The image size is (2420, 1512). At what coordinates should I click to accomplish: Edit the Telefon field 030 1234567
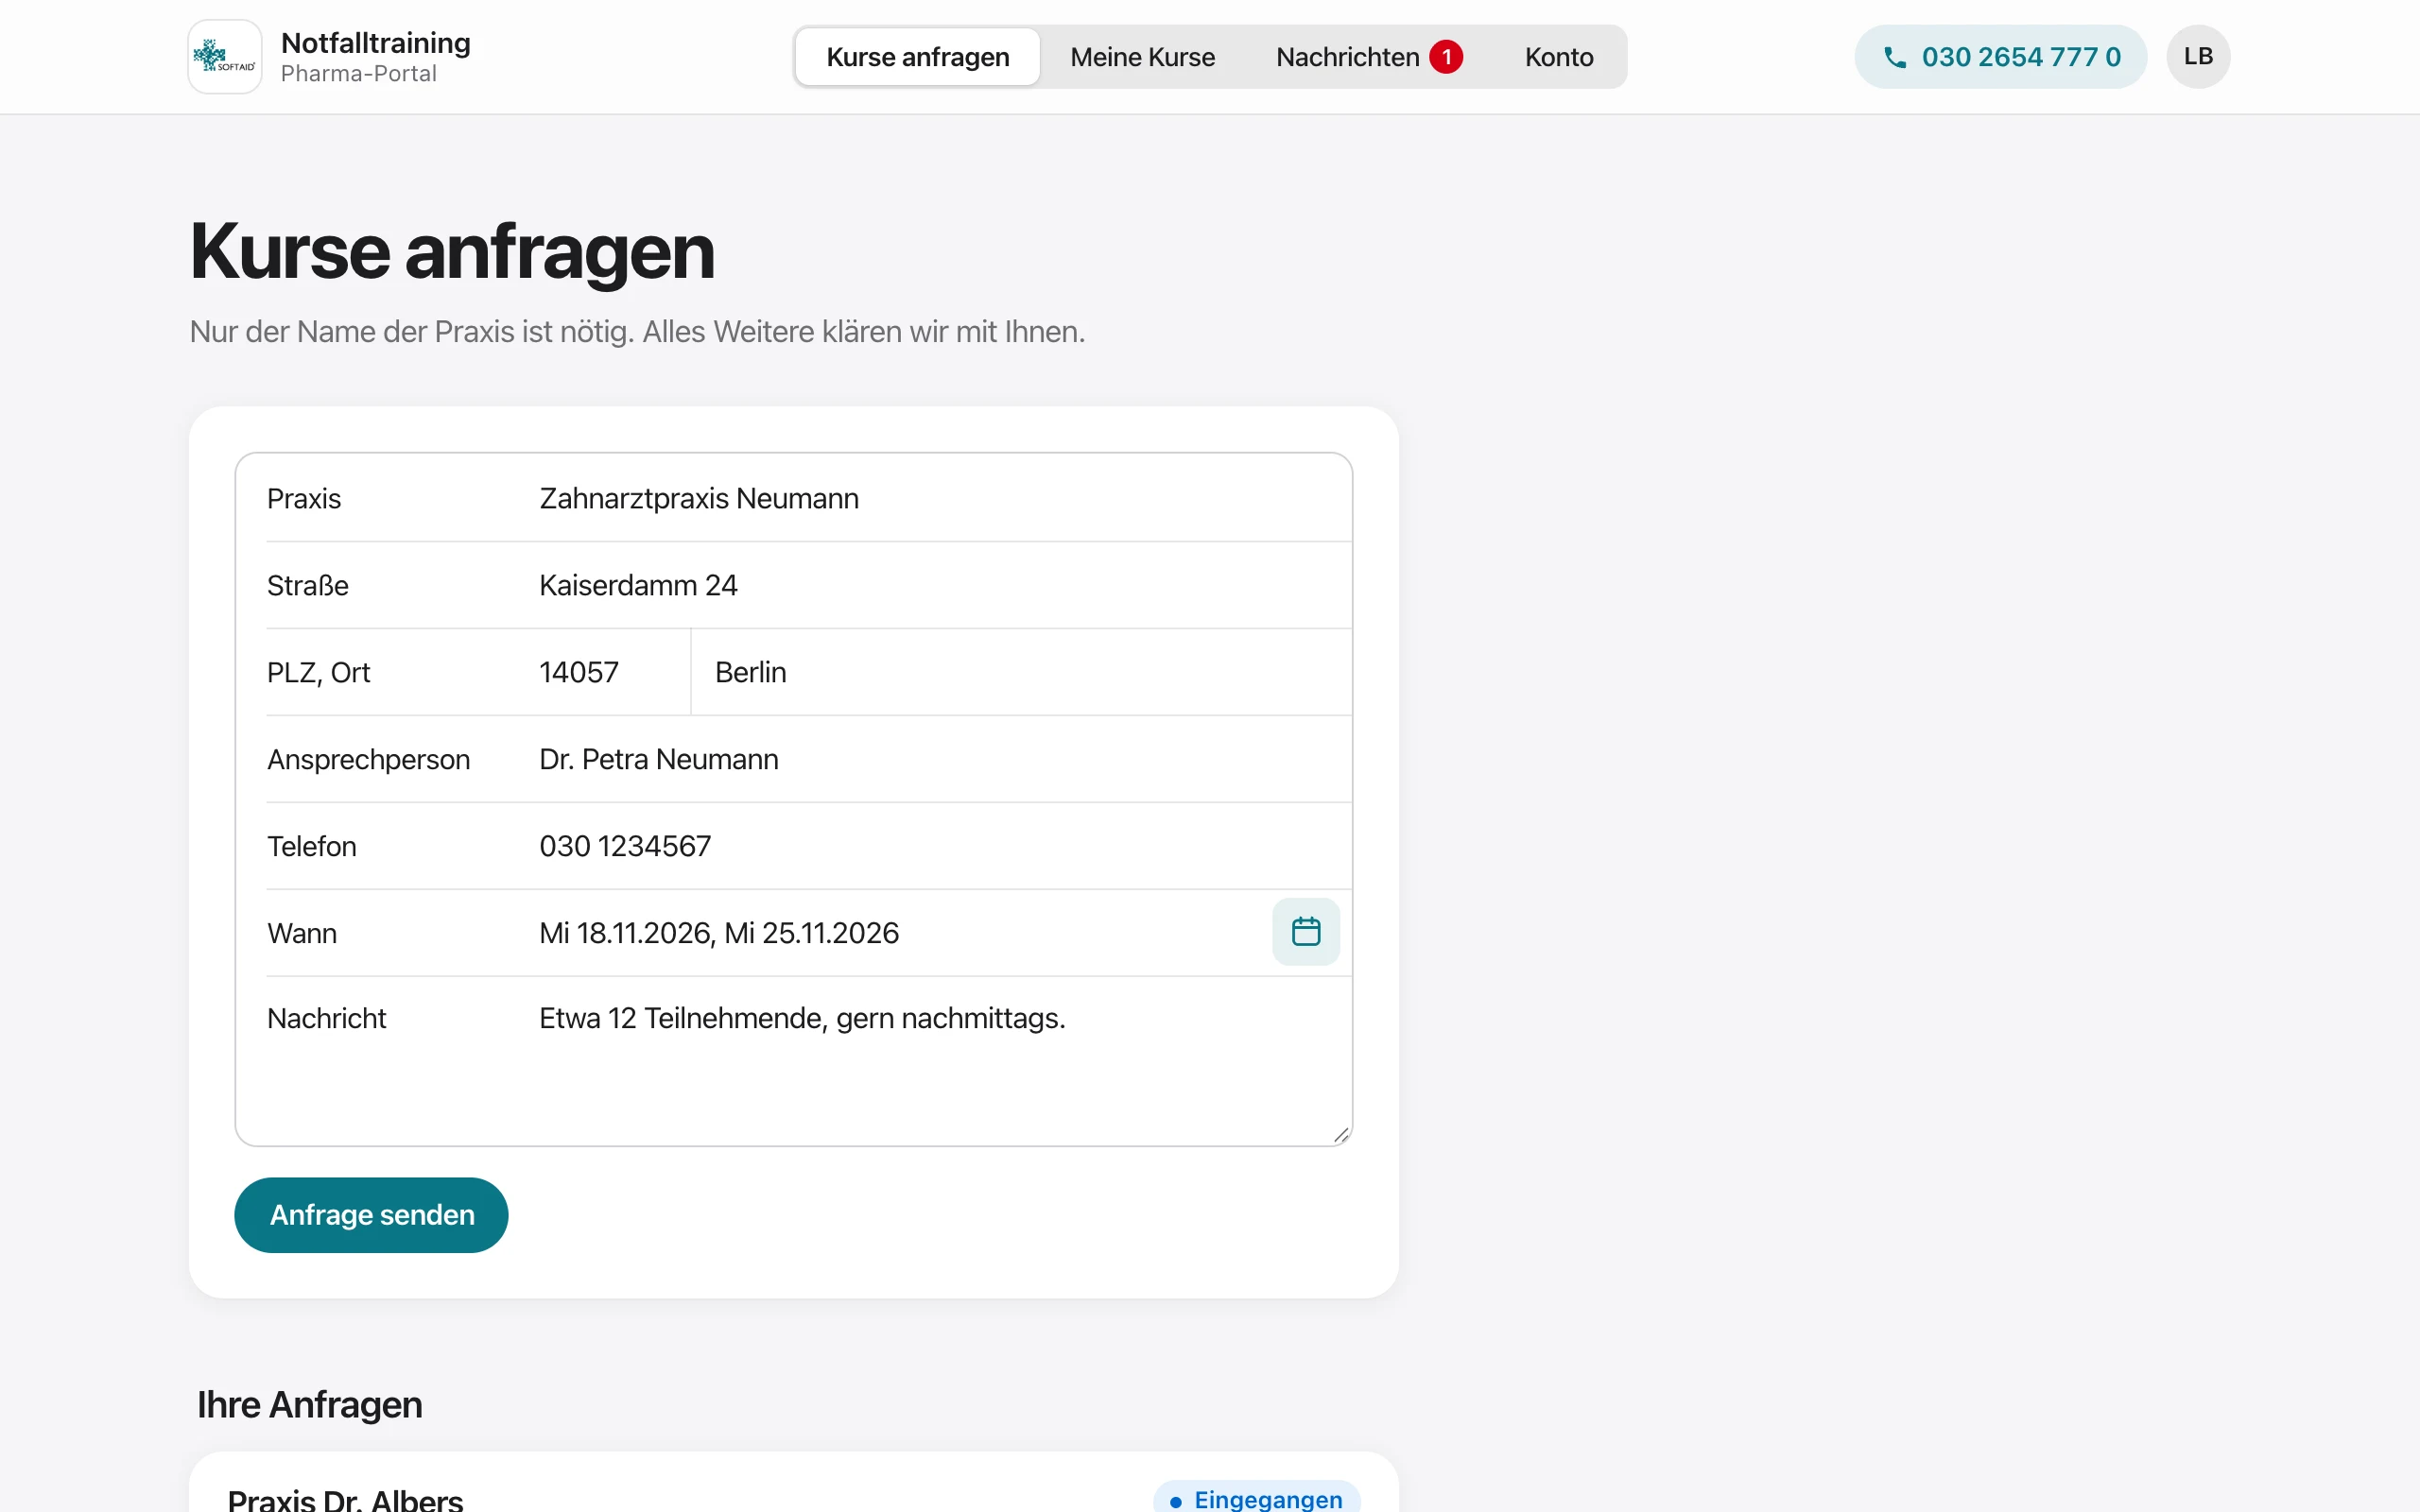pyautogui.click(x=944, y=846)
